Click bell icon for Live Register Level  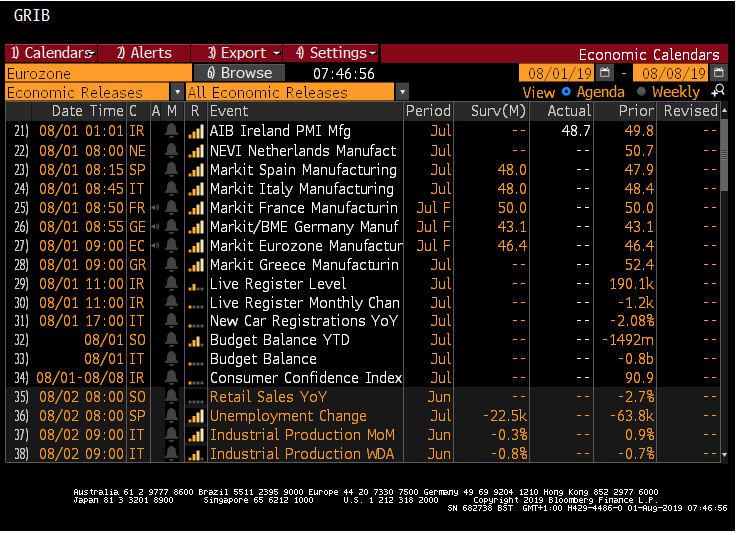click(x=172, y=284)
